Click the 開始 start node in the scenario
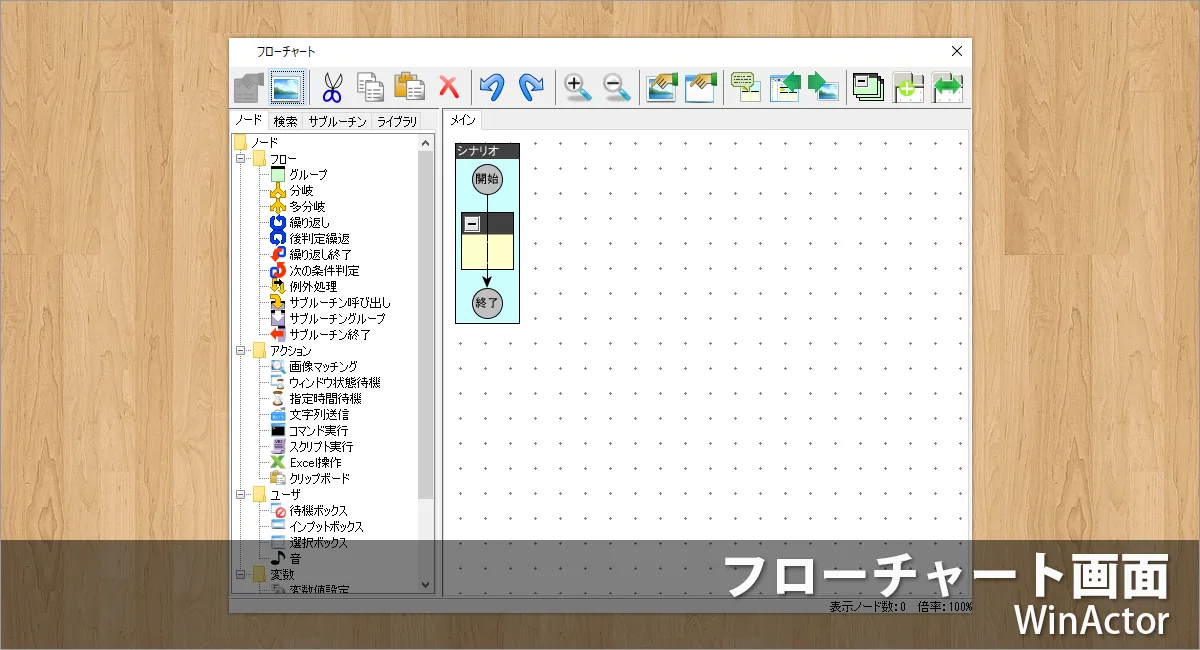Screen dimensions: 1200x650 click(x=487, y=180)
